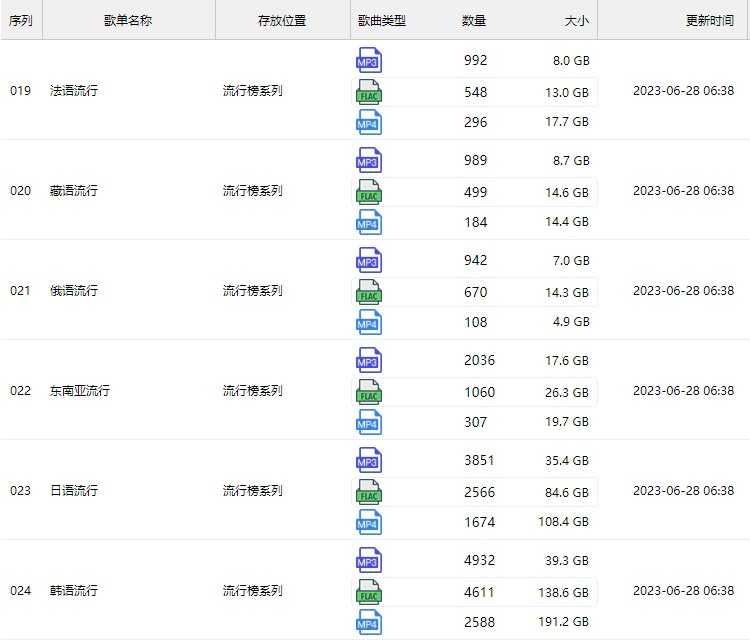Viewport: 750px width, 640px height.
Task: Open the MP4 icon of 俄语流行
Action: point(369,322)
